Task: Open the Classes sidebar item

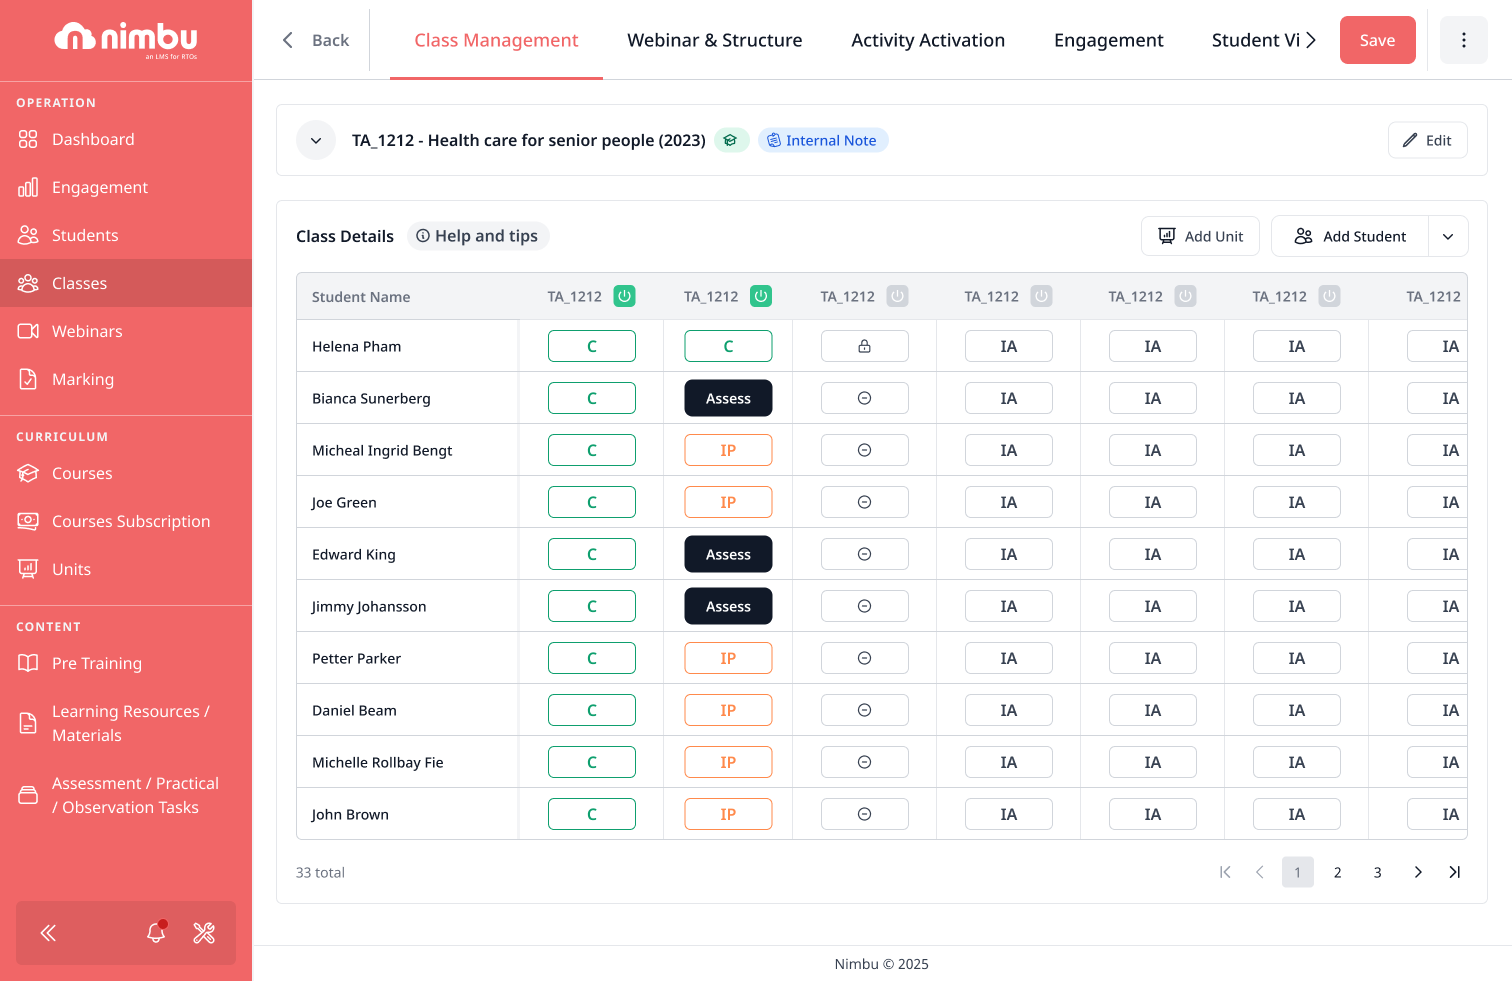Action: coord(126,283)
